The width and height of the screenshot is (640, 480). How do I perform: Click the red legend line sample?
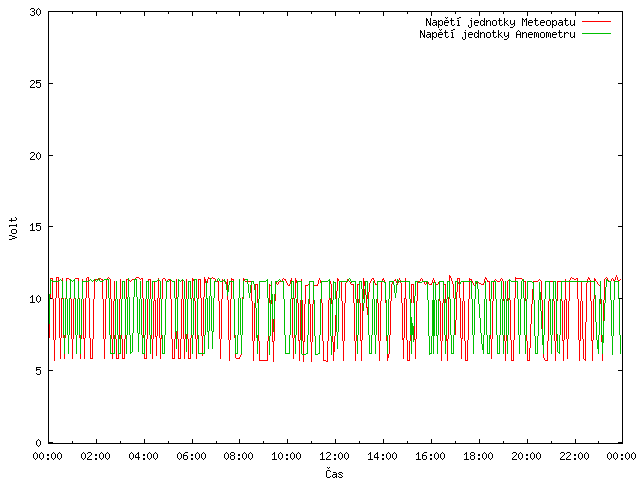pyautogui.click(x=596, y=21)
